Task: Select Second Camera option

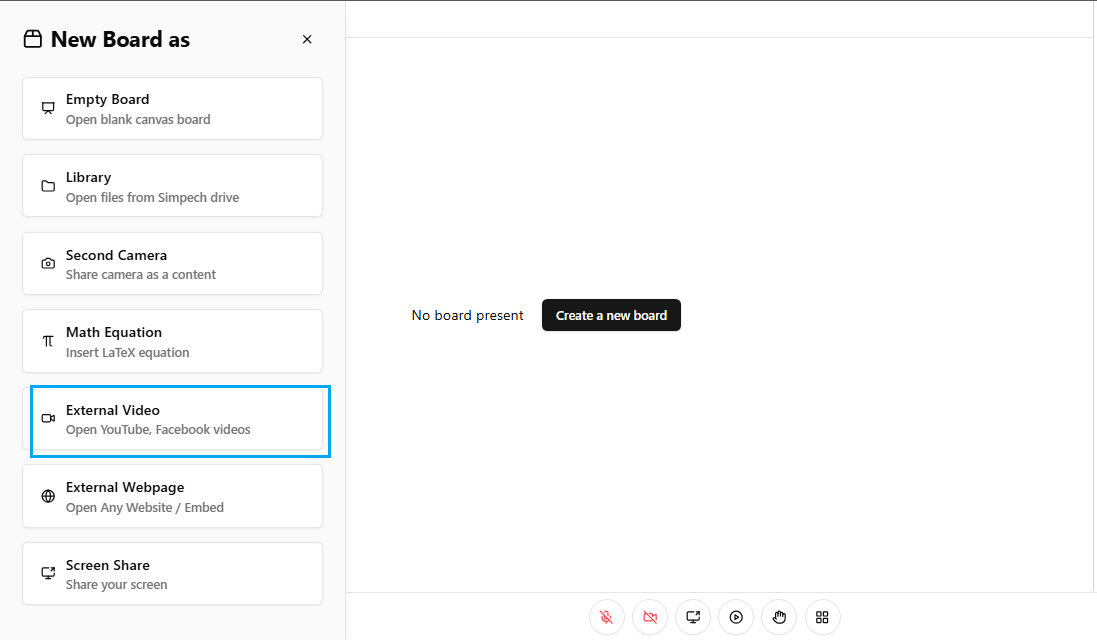Action: 172,264
